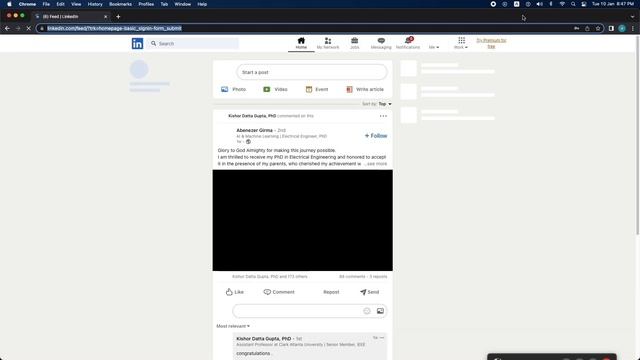Open Abenezer Girma's profile name
The image size is (640, 360).
[254, 130]
